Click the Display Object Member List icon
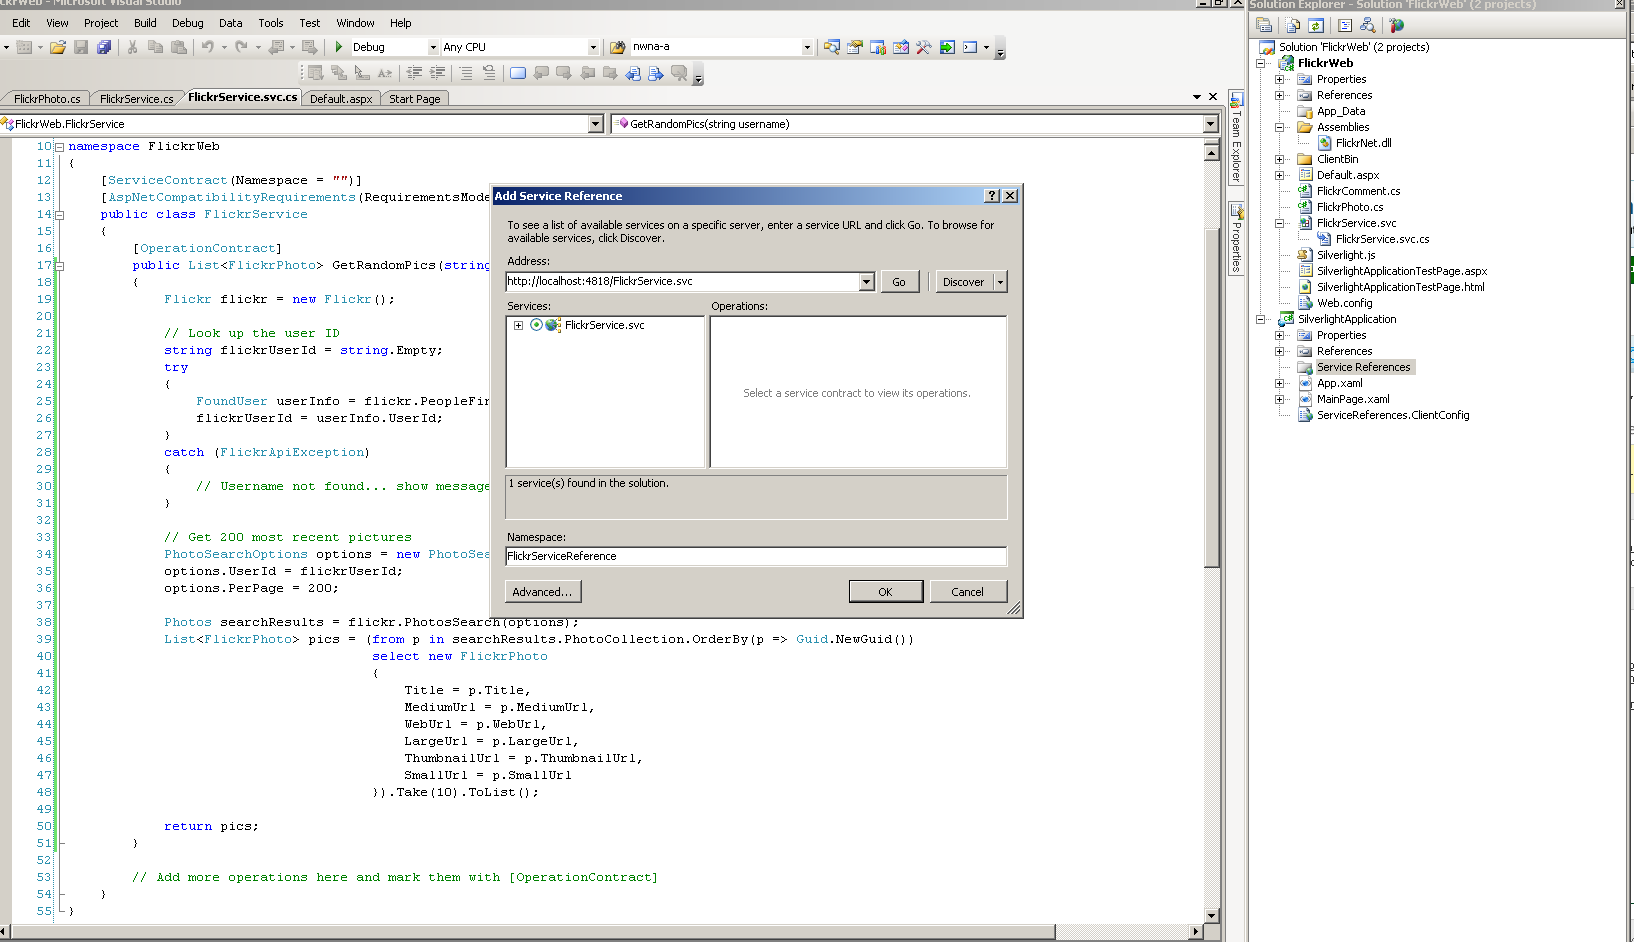This screenshot has width=1634, height=942. click(x=315, y=73)
